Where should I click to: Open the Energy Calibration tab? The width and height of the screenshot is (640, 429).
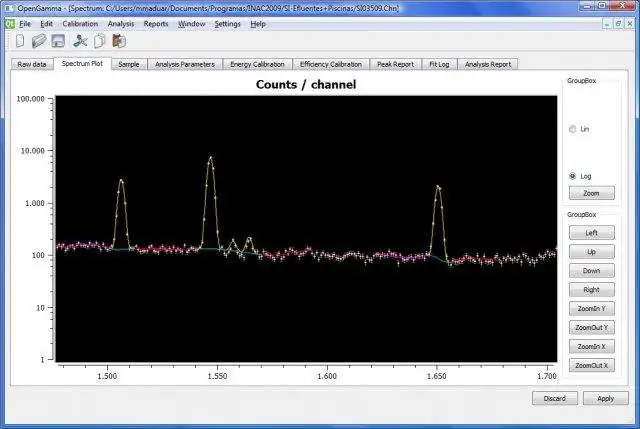coord(257,64)
